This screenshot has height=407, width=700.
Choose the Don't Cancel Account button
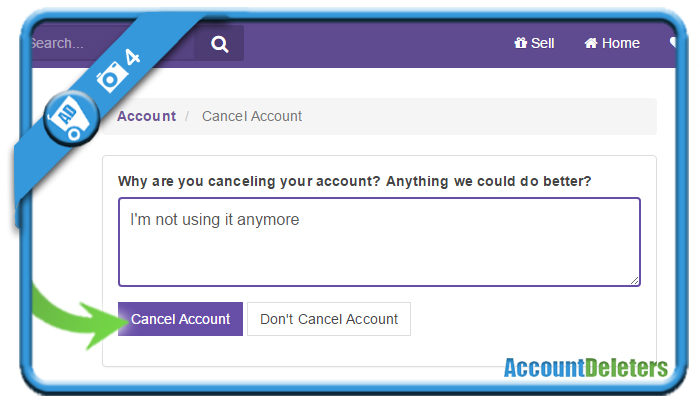coord(329,319)
